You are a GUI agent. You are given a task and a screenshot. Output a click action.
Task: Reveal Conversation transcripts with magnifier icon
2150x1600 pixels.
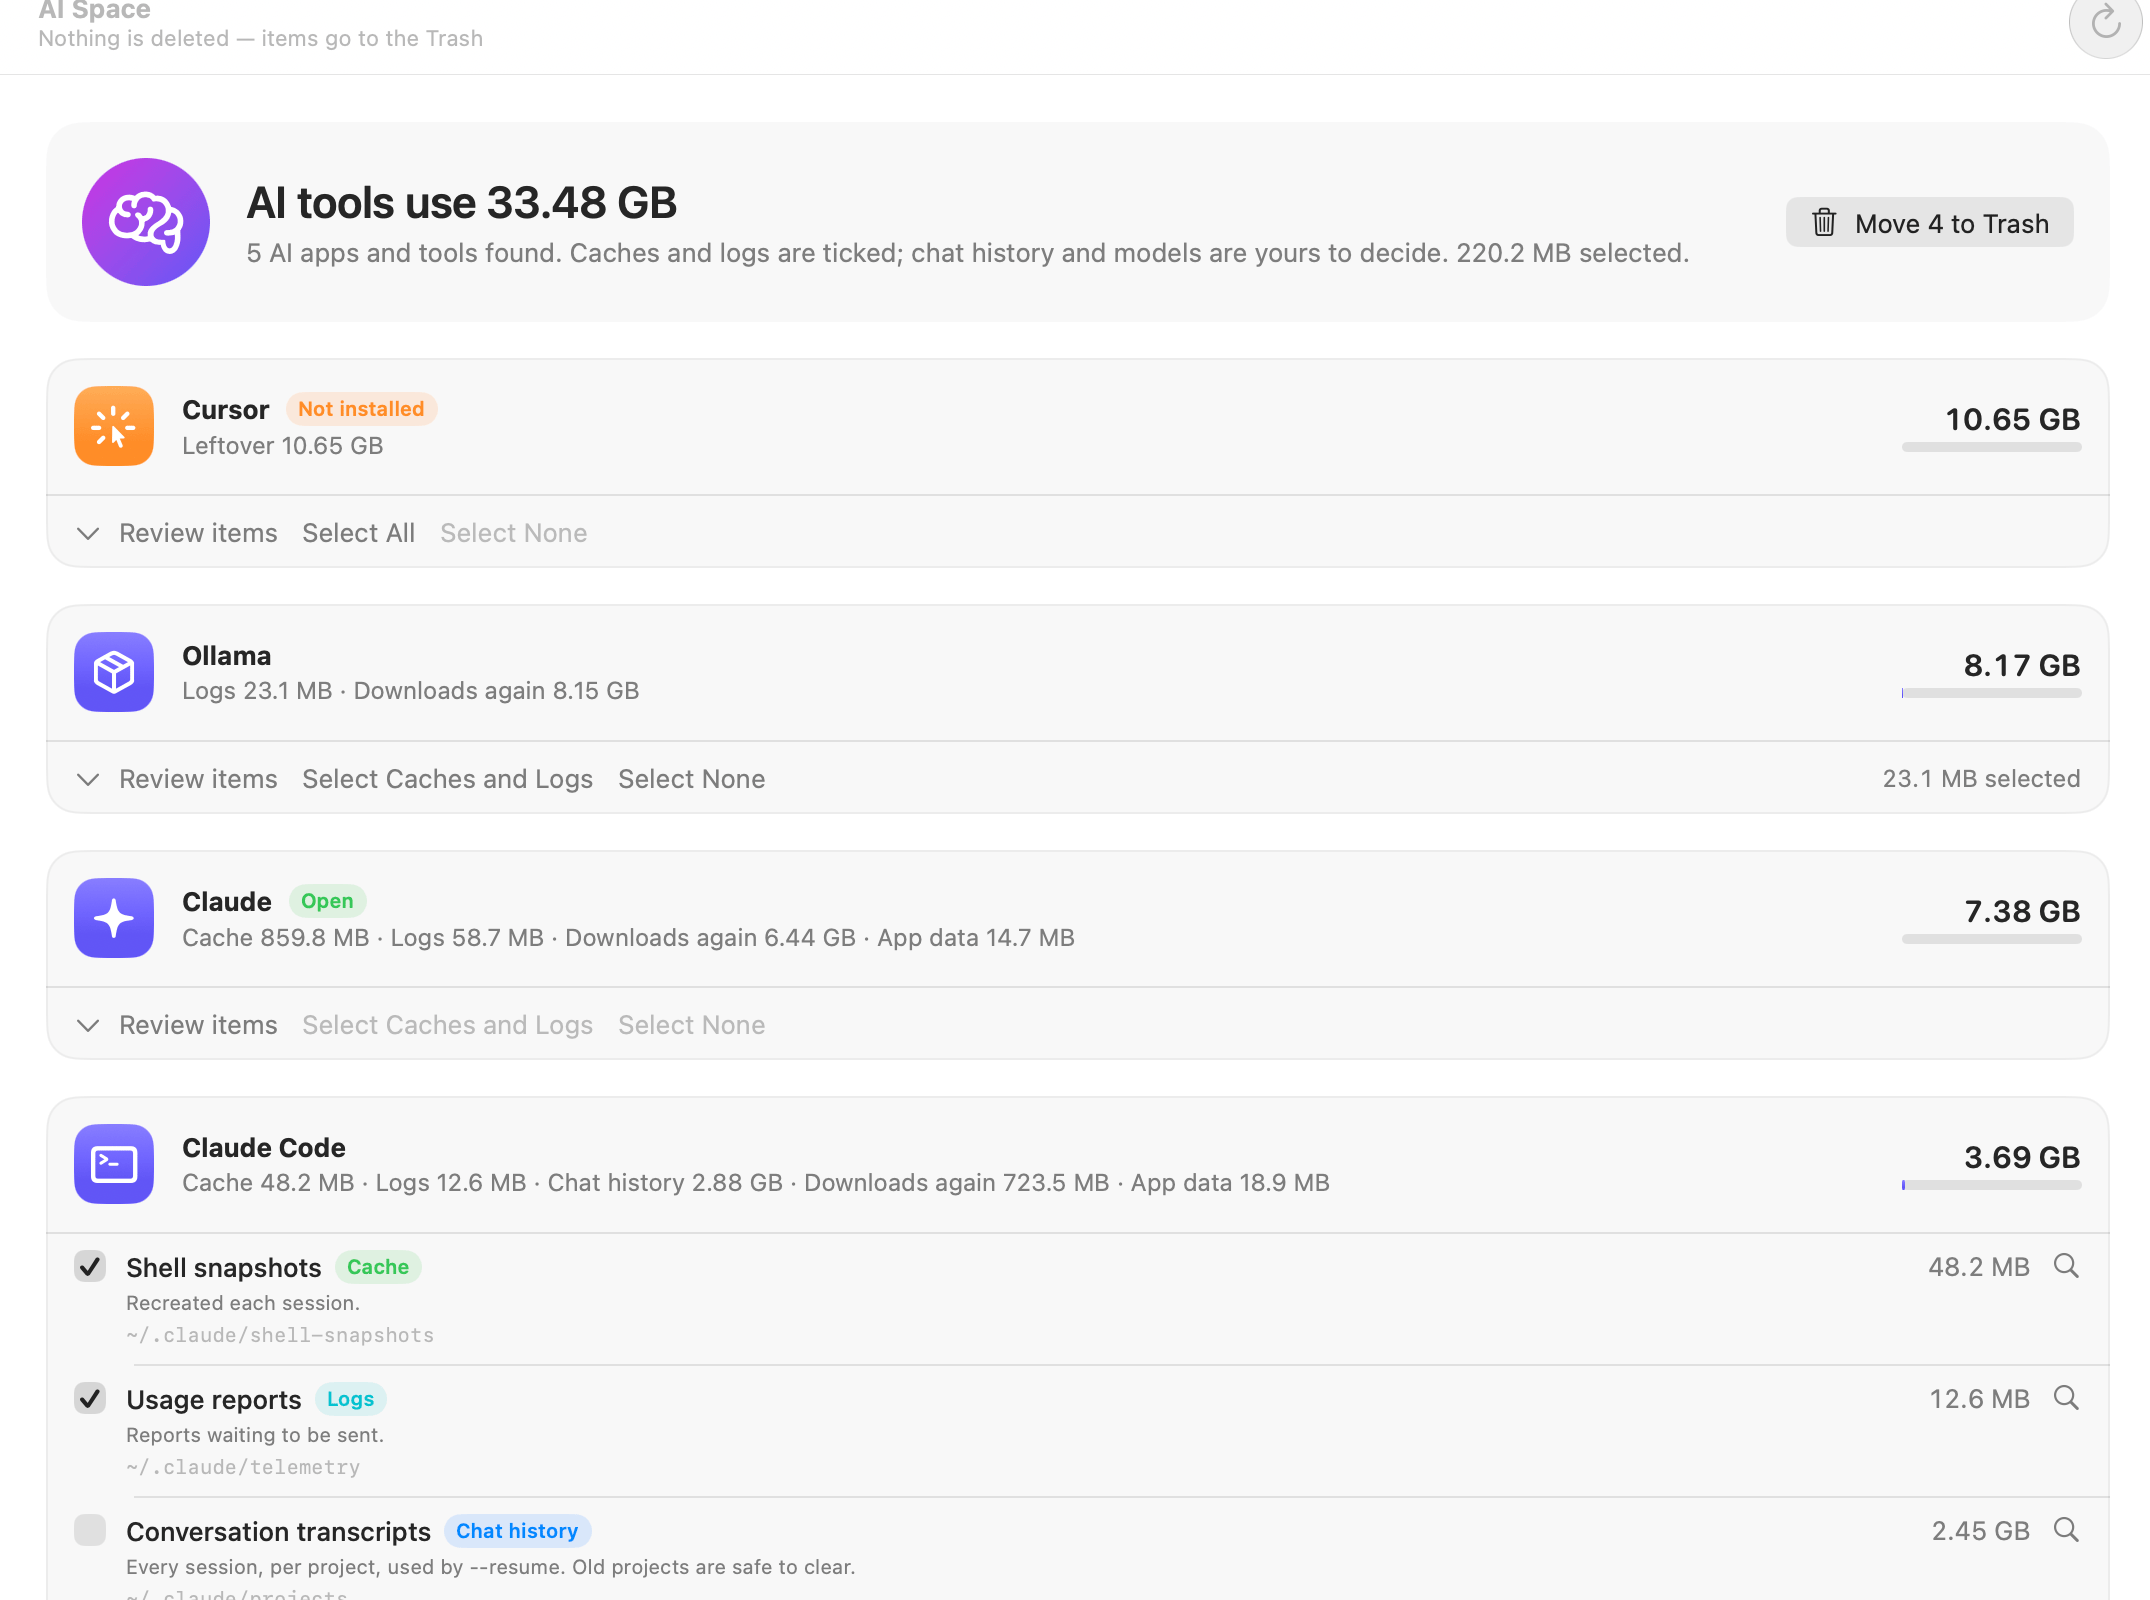pyautogui.click(x=2066, y=1530)
